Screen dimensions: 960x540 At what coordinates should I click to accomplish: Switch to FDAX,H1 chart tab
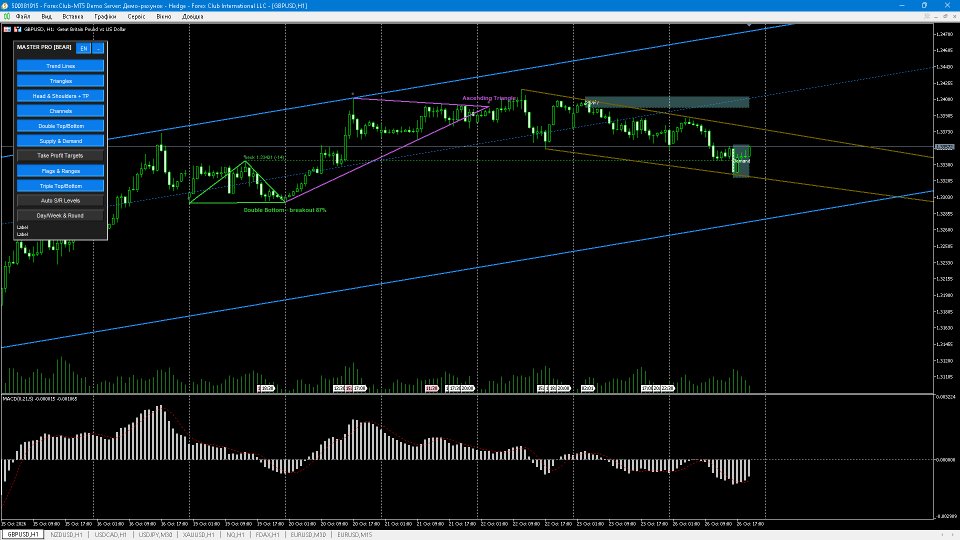268,534
